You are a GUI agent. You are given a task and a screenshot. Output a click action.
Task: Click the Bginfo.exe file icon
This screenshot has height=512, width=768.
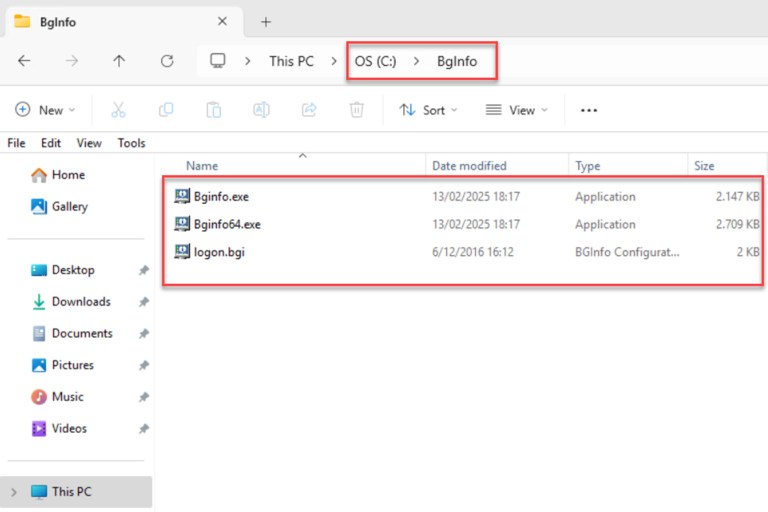coord(182,196)
